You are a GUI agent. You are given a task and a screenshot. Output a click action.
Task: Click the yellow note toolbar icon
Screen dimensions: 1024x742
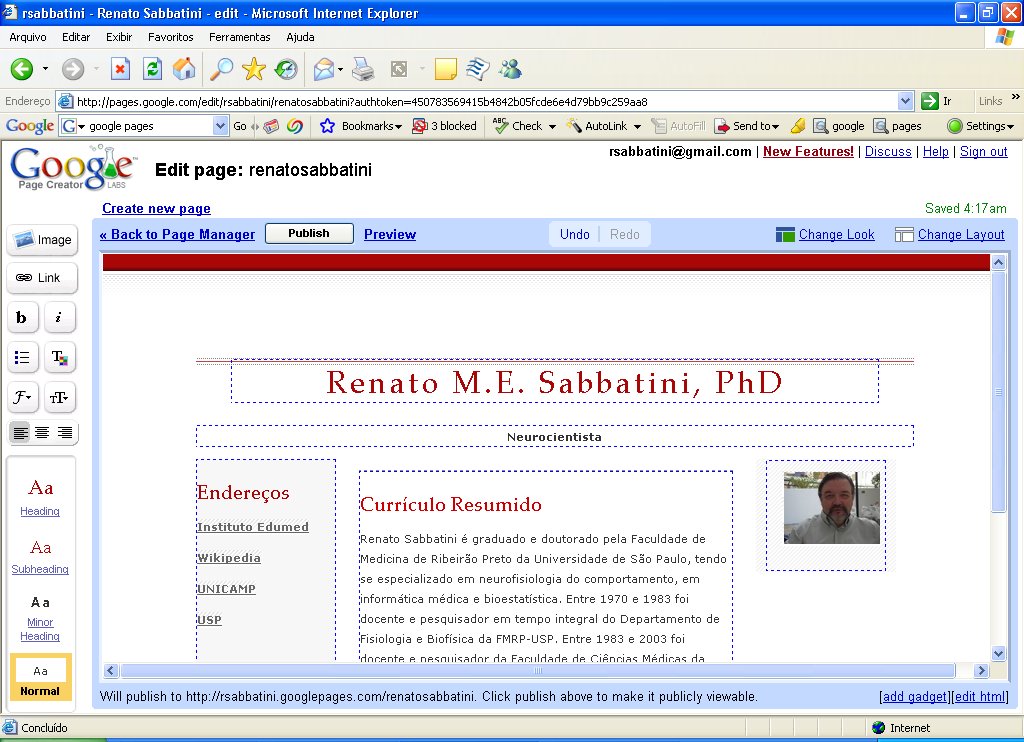[445, 69]
